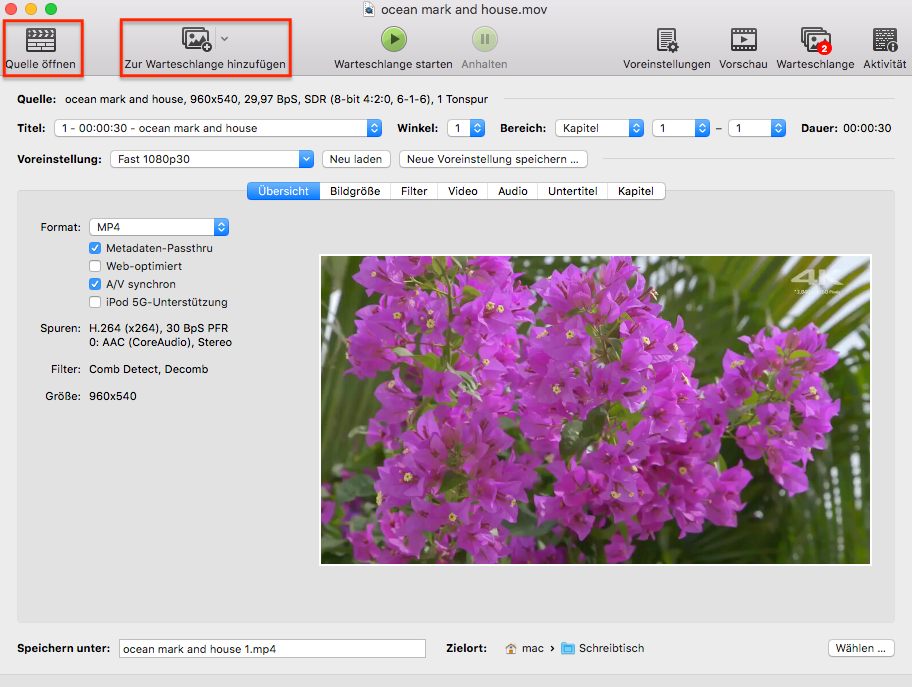Click the Schreibtisch folder icon in destination path
Viewport: 912px width, 687px height.
[x=568, y=649]
